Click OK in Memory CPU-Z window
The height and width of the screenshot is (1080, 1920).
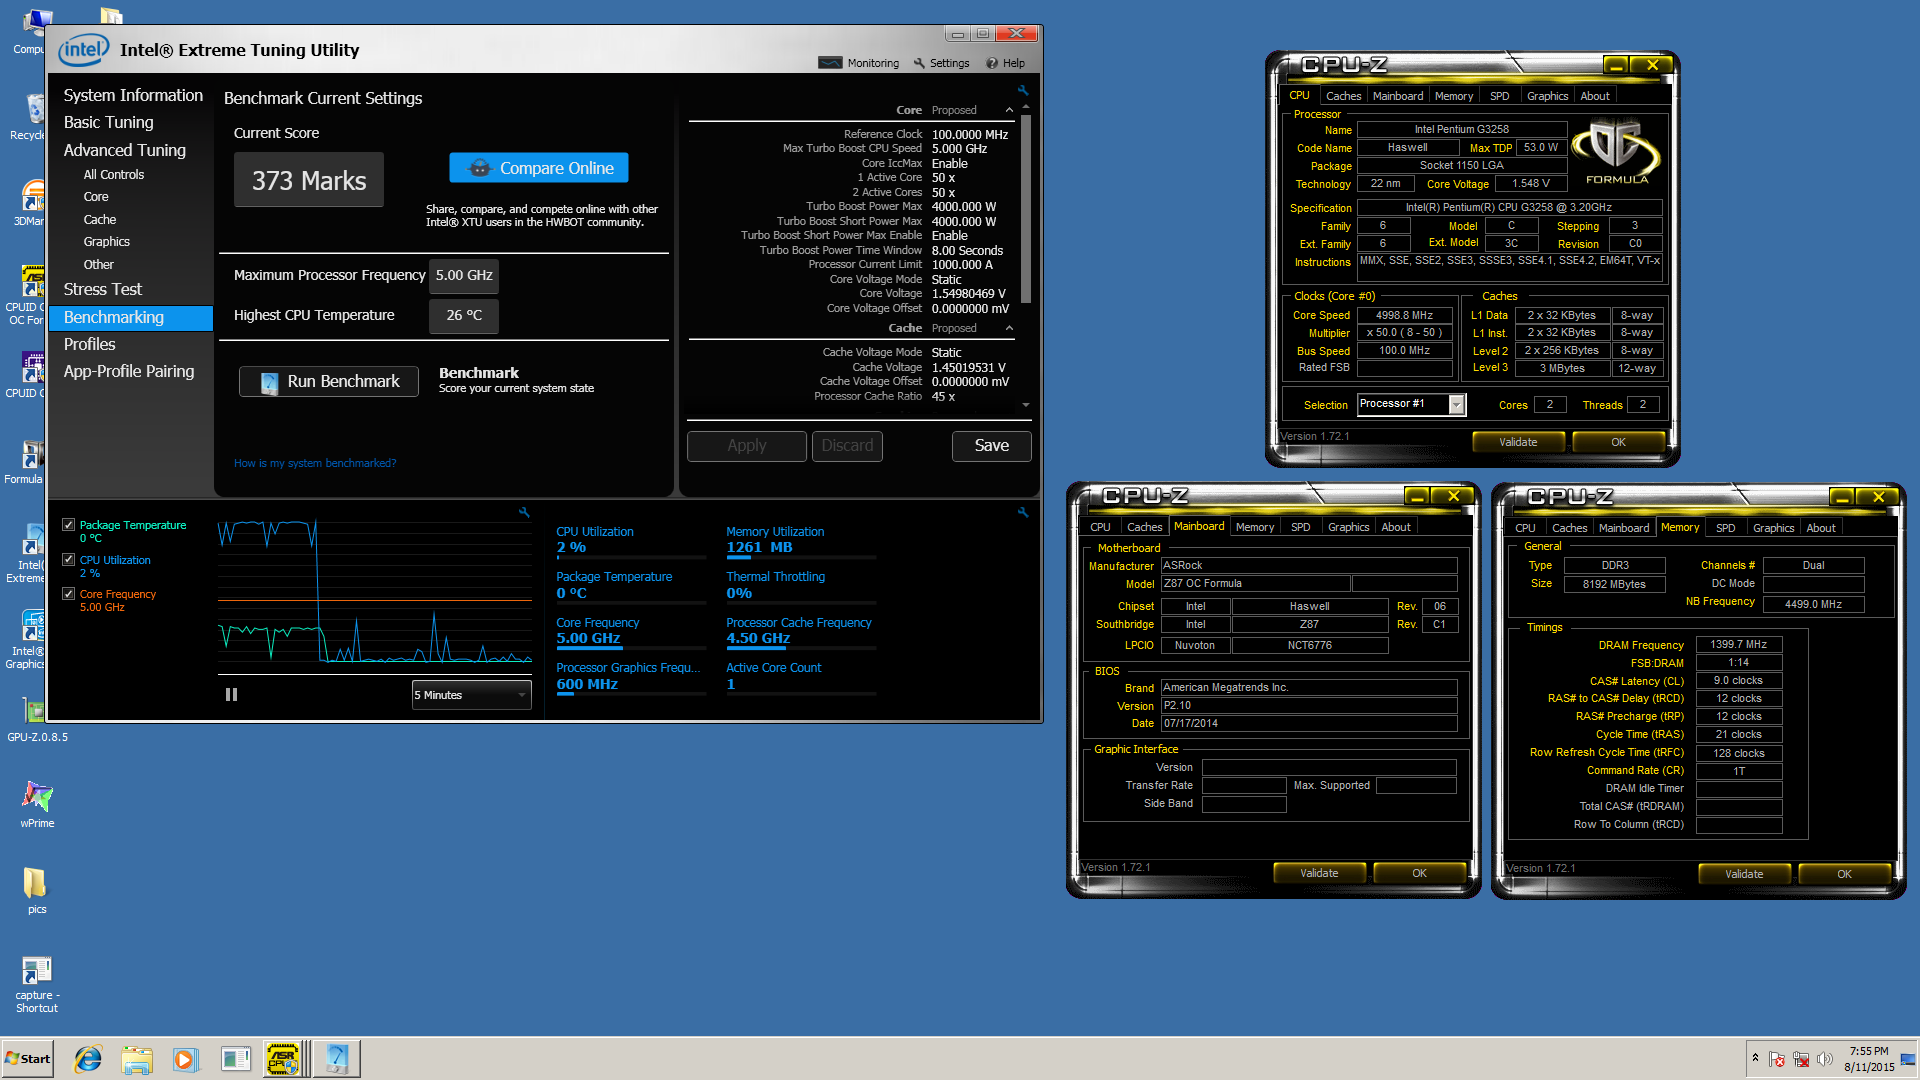pos(1844,874)
